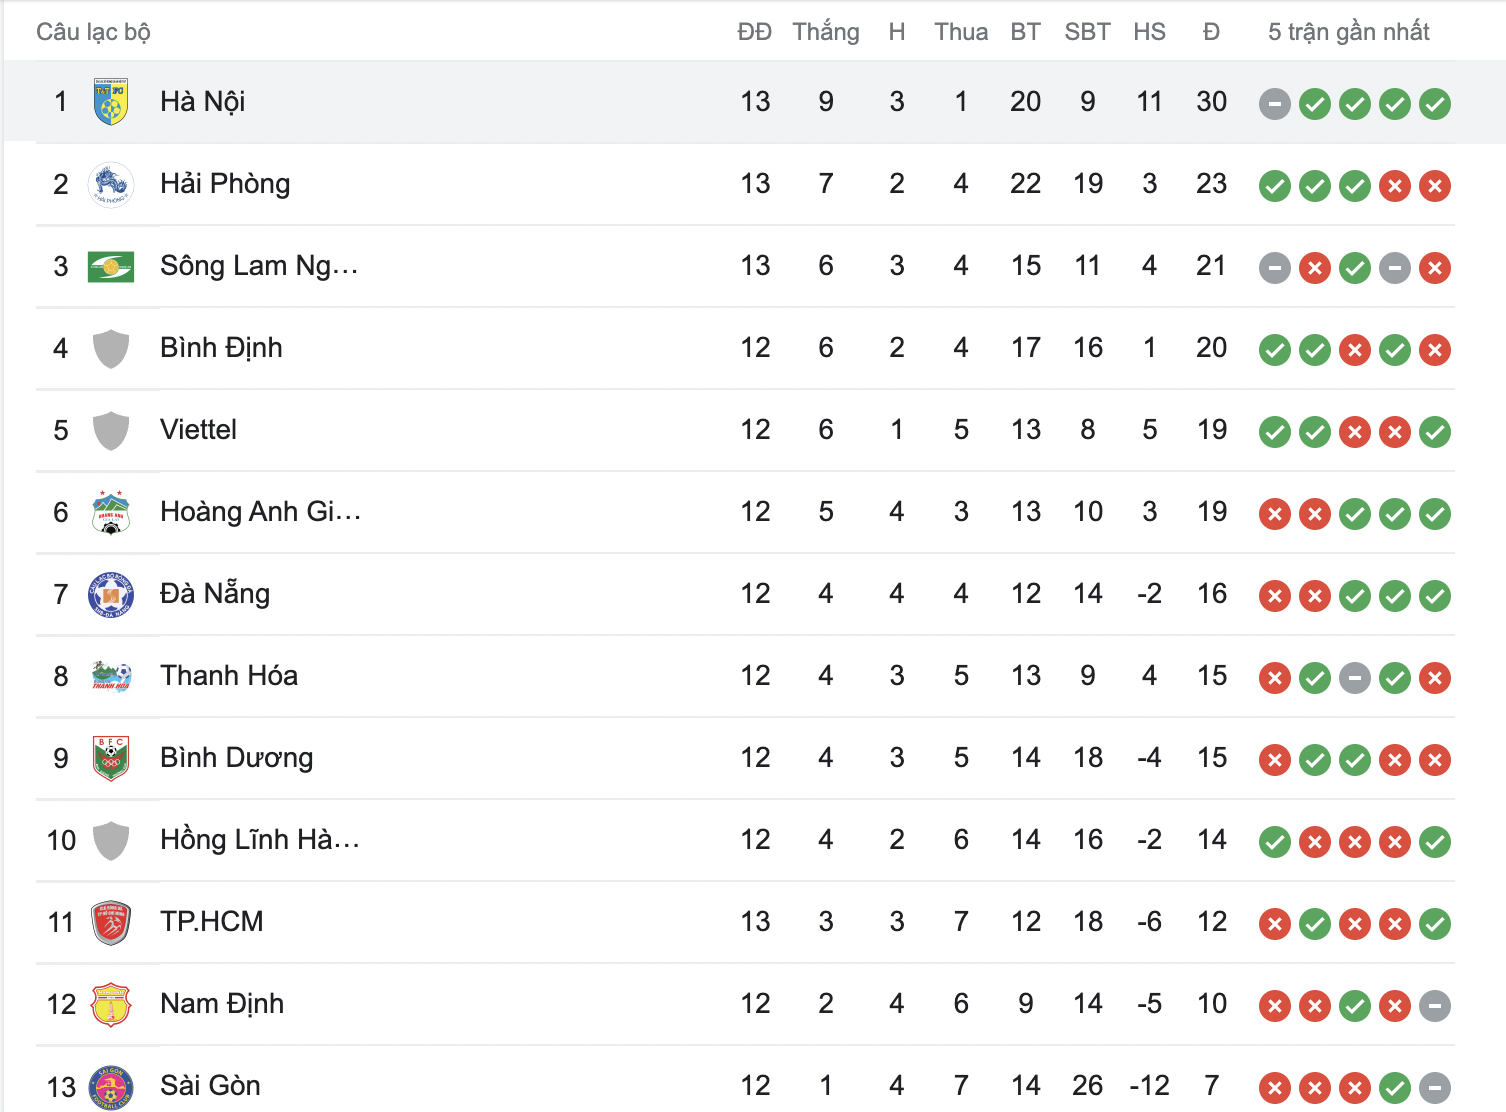
Task: Click the Nam Định club crest
Action: point(111,1004)
